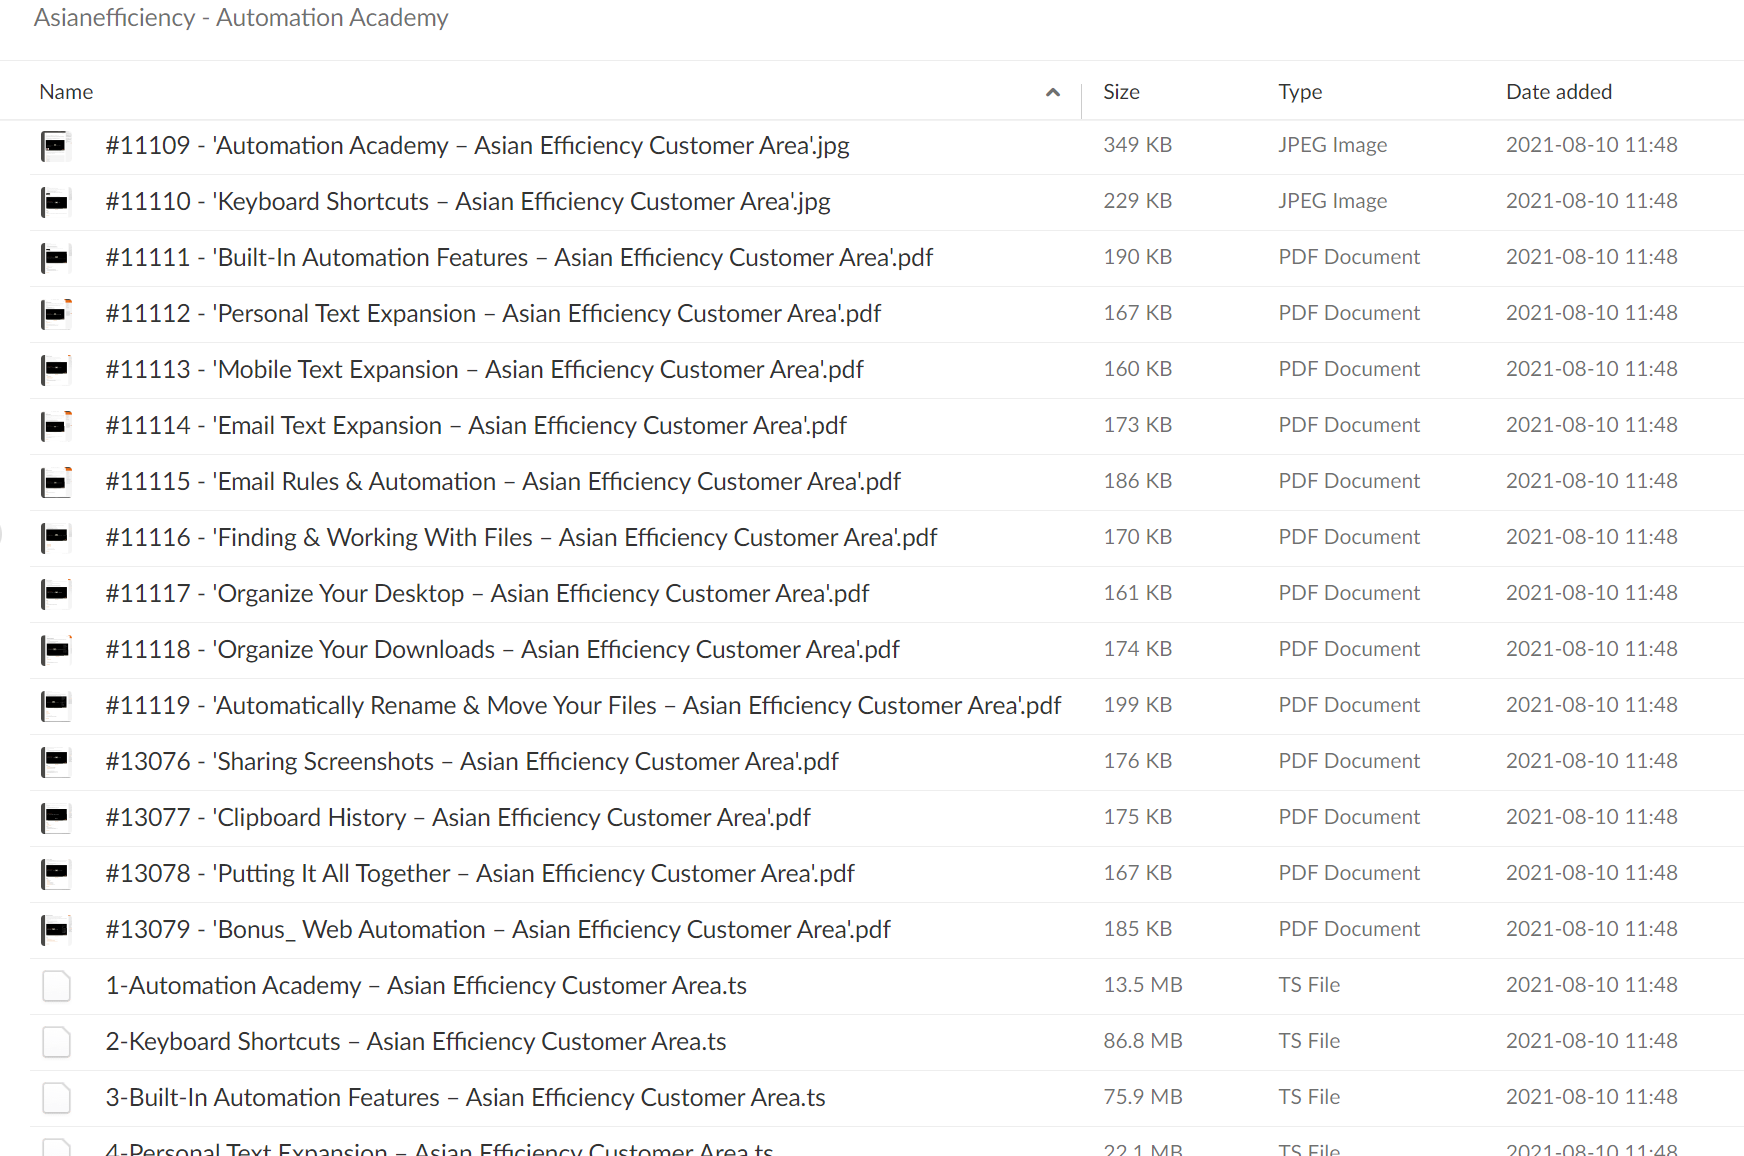Click the 349 KB size cell
Viewport: 1744px width, 1156px height.
click(x=1137, y=145)
